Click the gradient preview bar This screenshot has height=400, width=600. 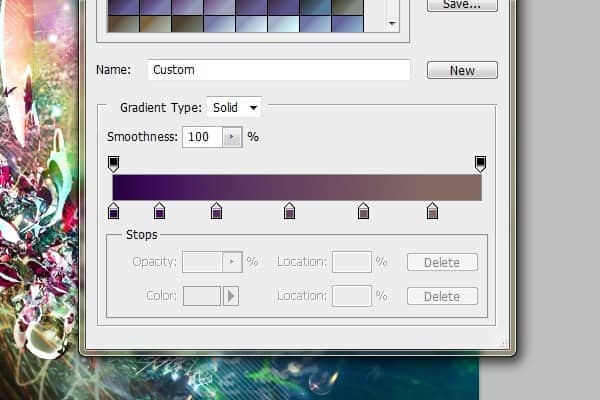pos(297,188)
